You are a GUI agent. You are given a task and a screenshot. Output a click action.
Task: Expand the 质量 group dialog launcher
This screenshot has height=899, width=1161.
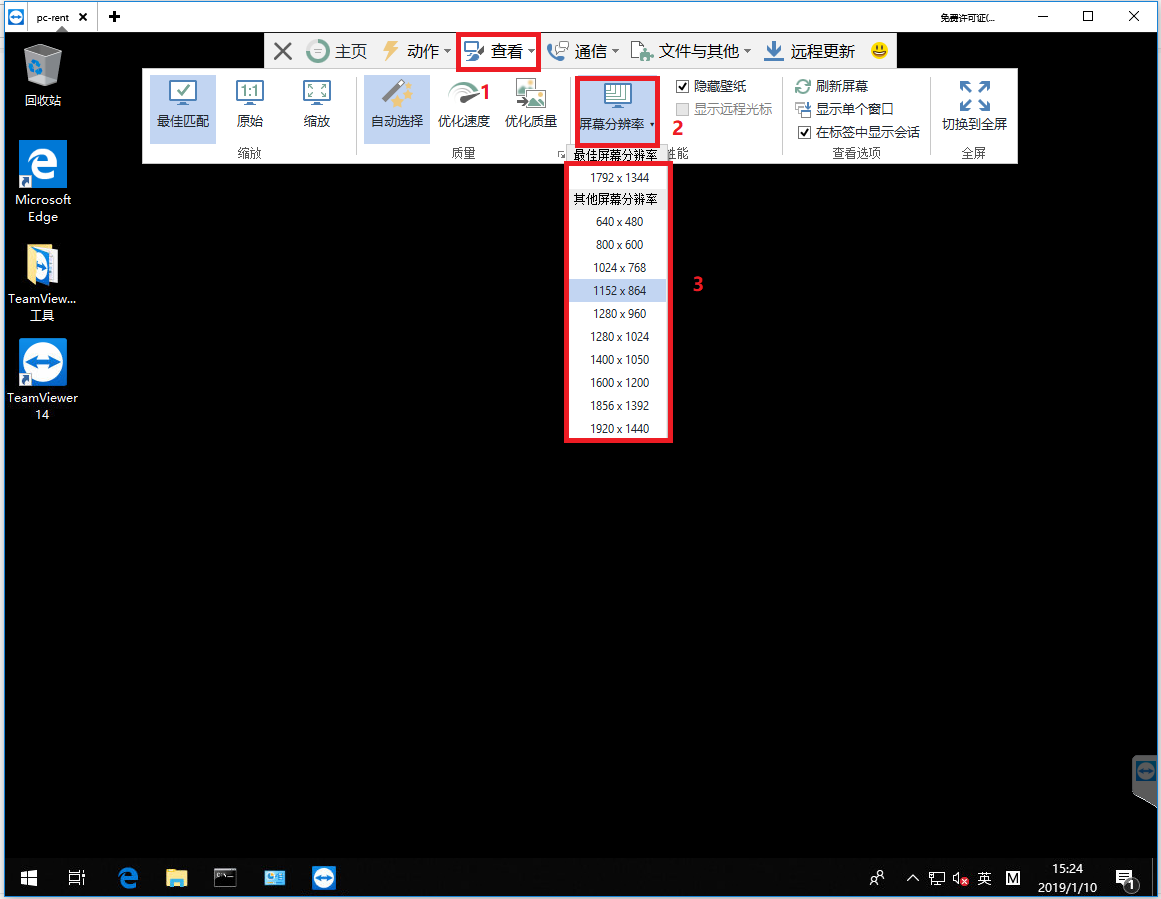click(561, 154)
